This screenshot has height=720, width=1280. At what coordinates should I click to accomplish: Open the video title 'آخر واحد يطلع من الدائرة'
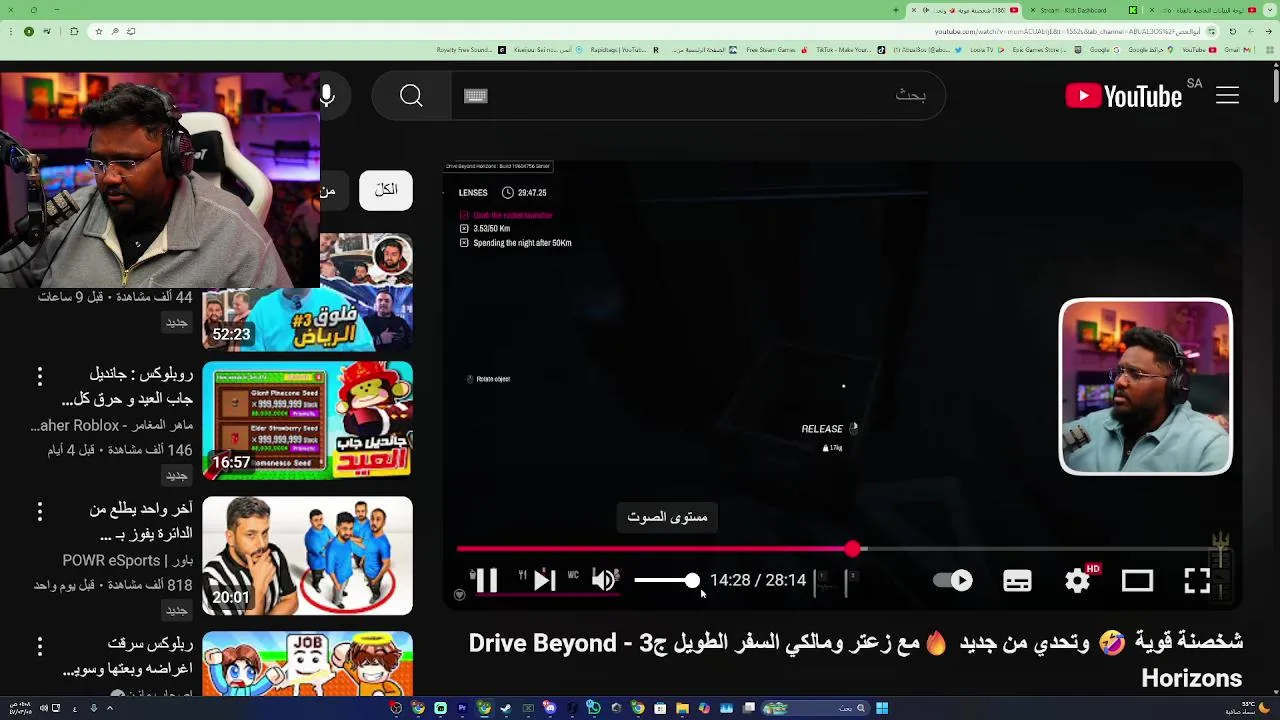(x=140, y=521)
